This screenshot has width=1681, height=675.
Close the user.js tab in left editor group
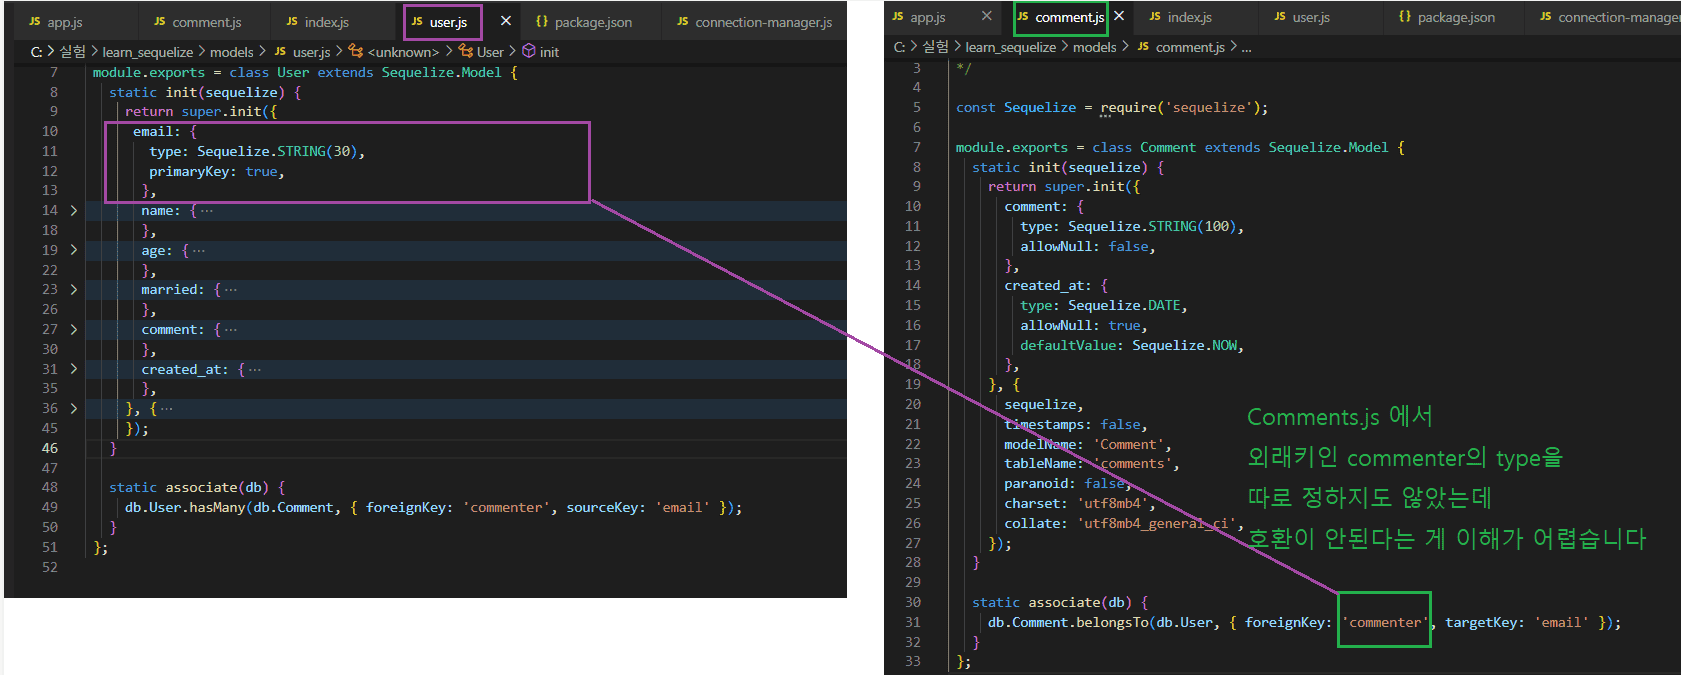506,21
